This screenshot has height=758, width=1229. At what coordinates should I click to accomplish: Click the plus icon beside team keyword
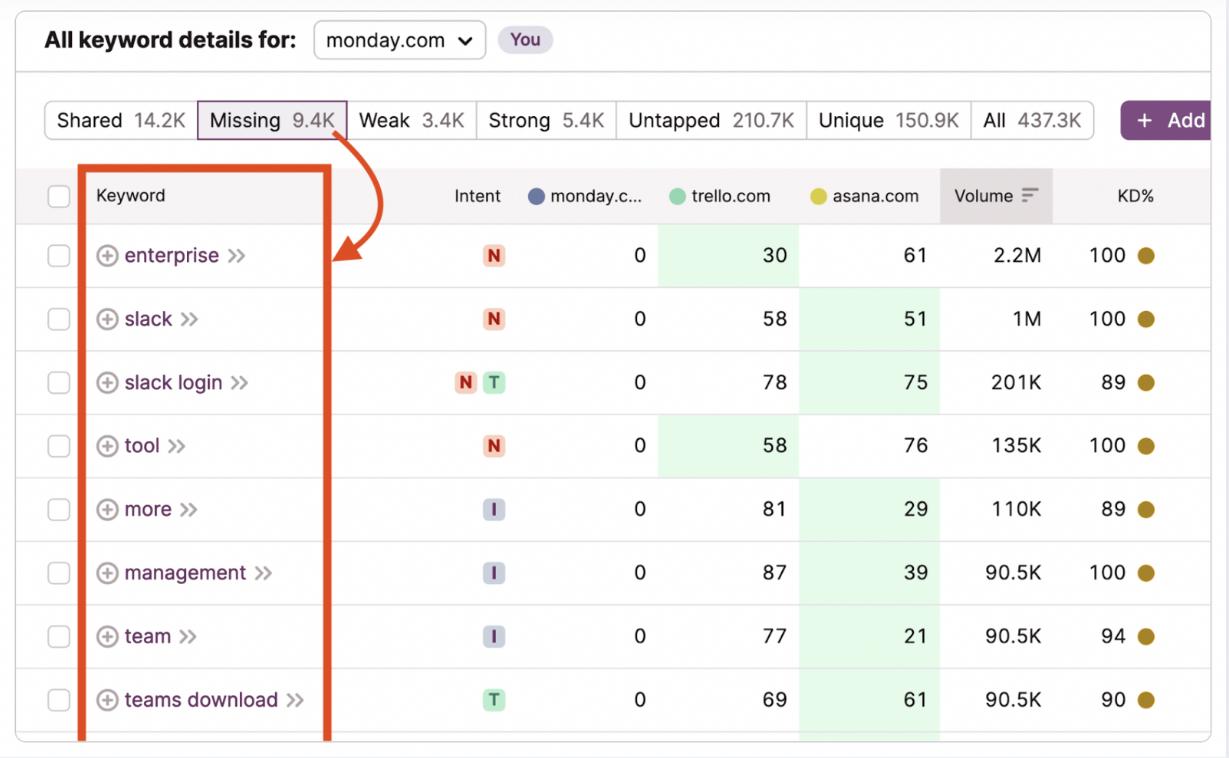107,637
